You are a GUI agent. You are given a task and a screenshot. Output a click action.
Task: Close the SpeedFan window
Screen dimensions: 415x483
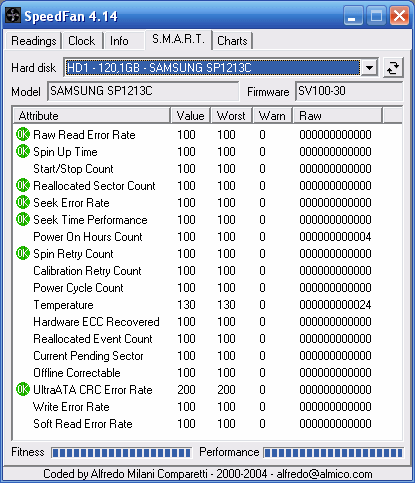click(399, 16)
